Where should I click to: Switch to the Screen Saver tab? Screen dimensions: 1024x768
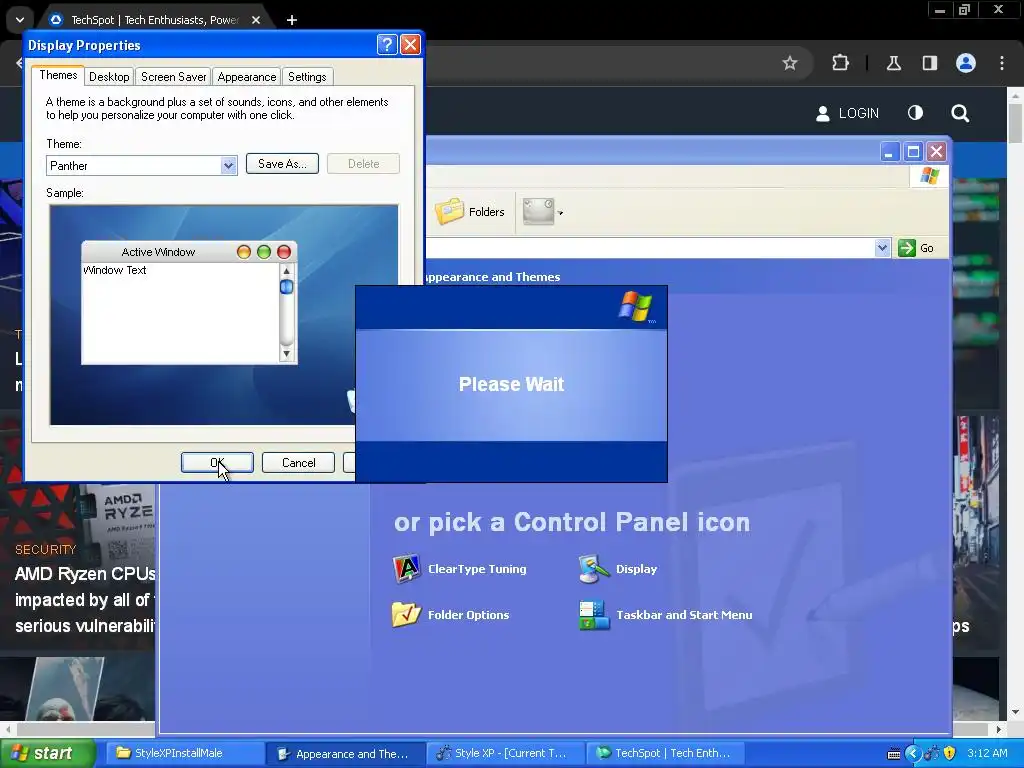coord(174,77)
